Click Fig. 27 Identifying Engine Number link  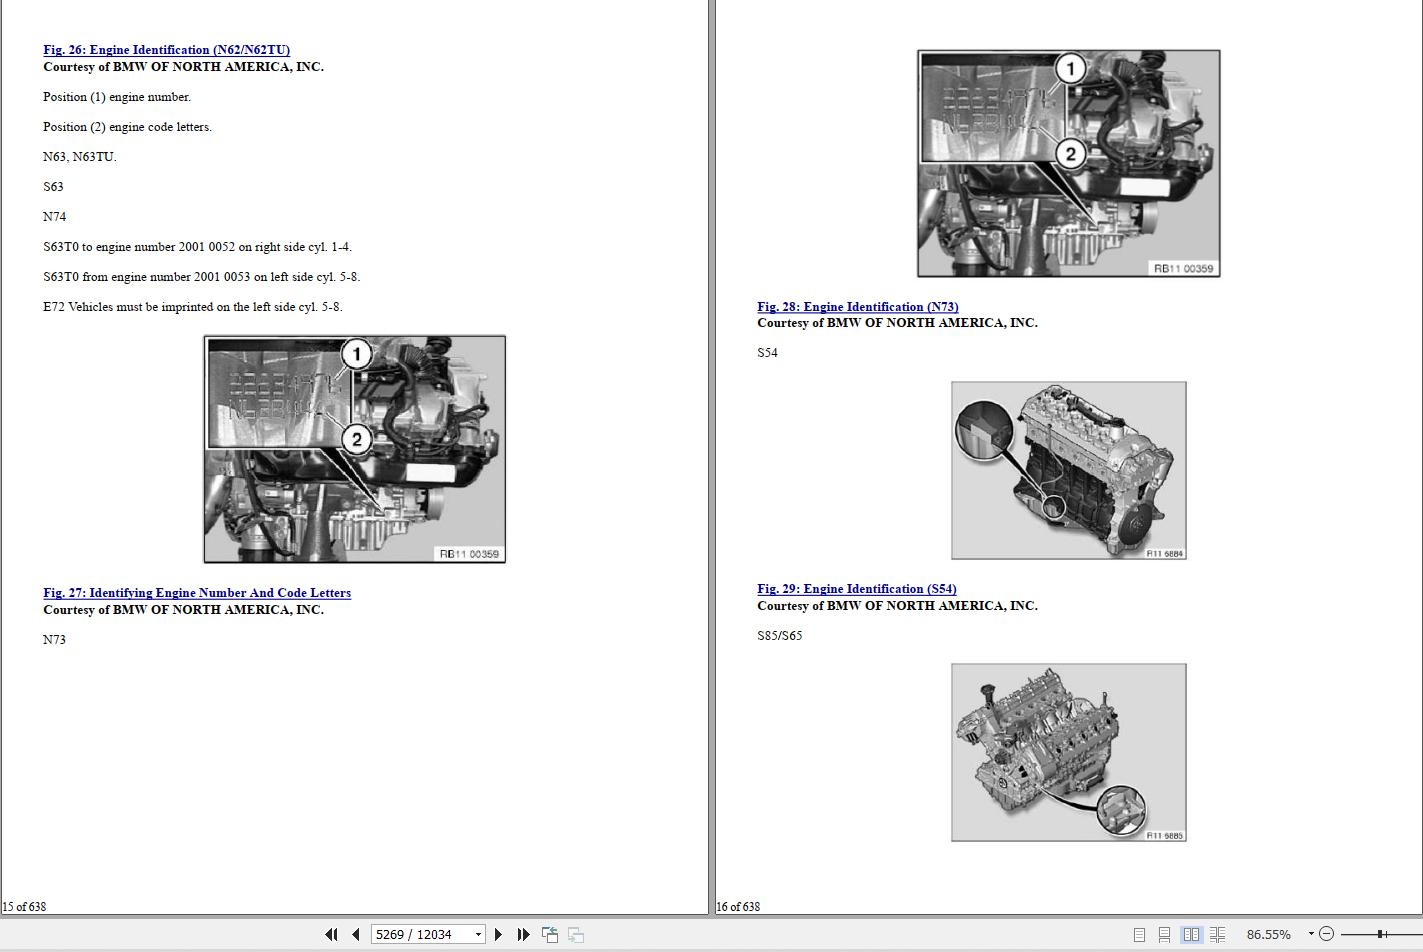pyautogui.click(x=196, y=592)
